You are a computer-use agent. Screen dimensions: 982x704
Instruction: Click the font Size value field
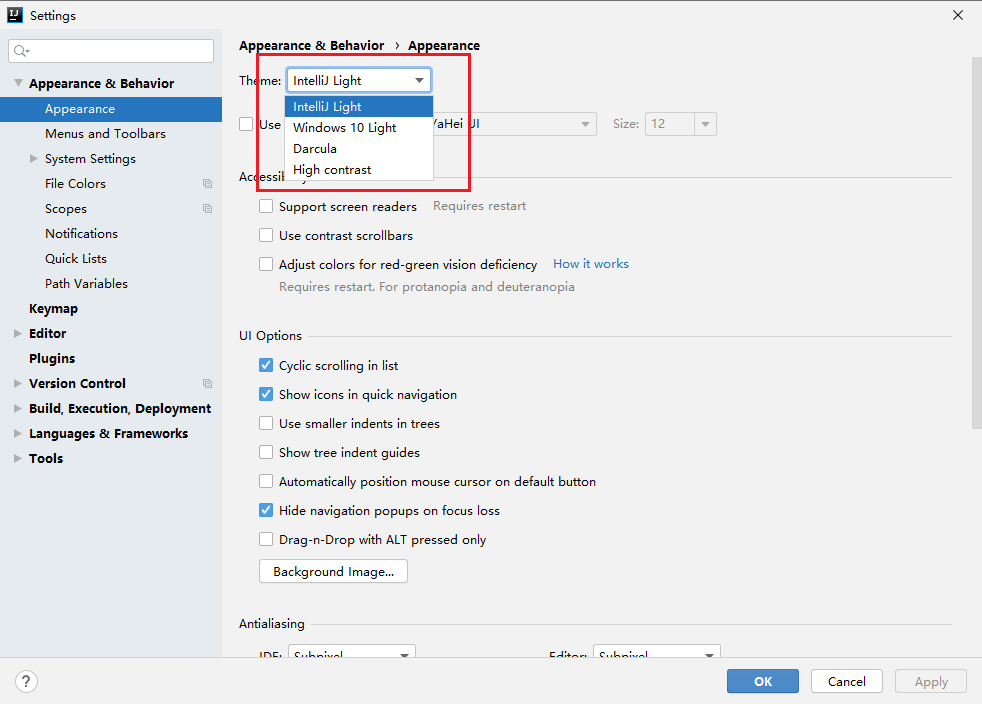coord(670,124)
